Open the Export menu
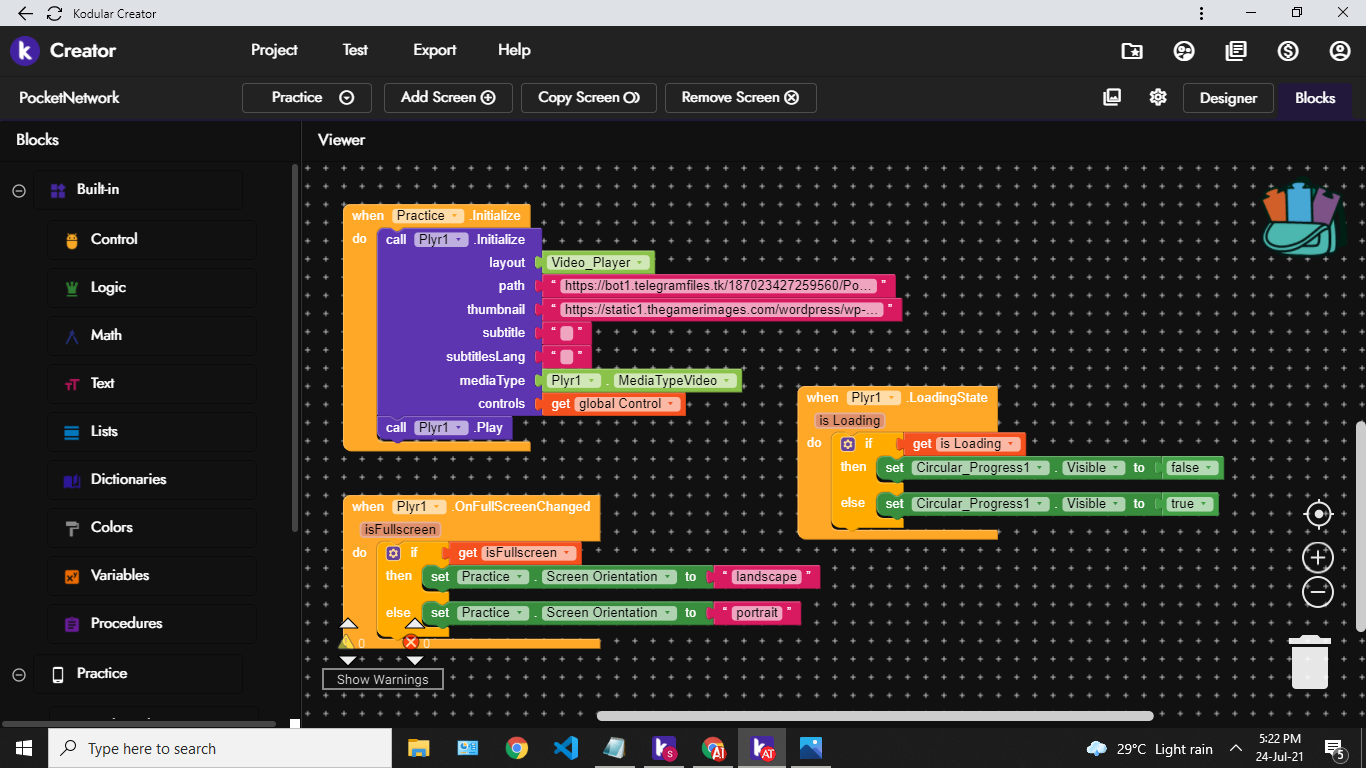This screenshot has height=768, width=1366. click(434, 50)
